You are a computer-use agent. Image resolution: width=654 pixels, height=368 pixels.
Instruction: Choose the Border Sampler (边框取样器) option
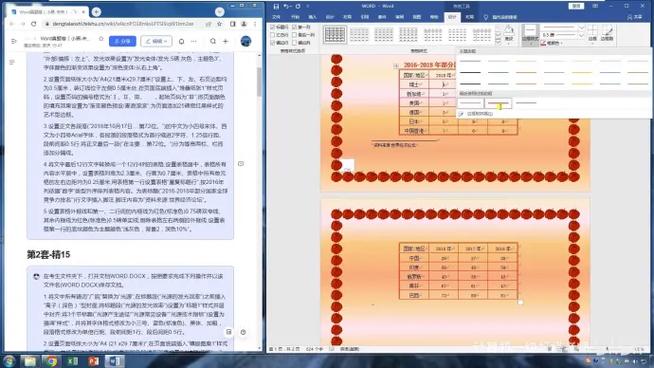point(480,113)
